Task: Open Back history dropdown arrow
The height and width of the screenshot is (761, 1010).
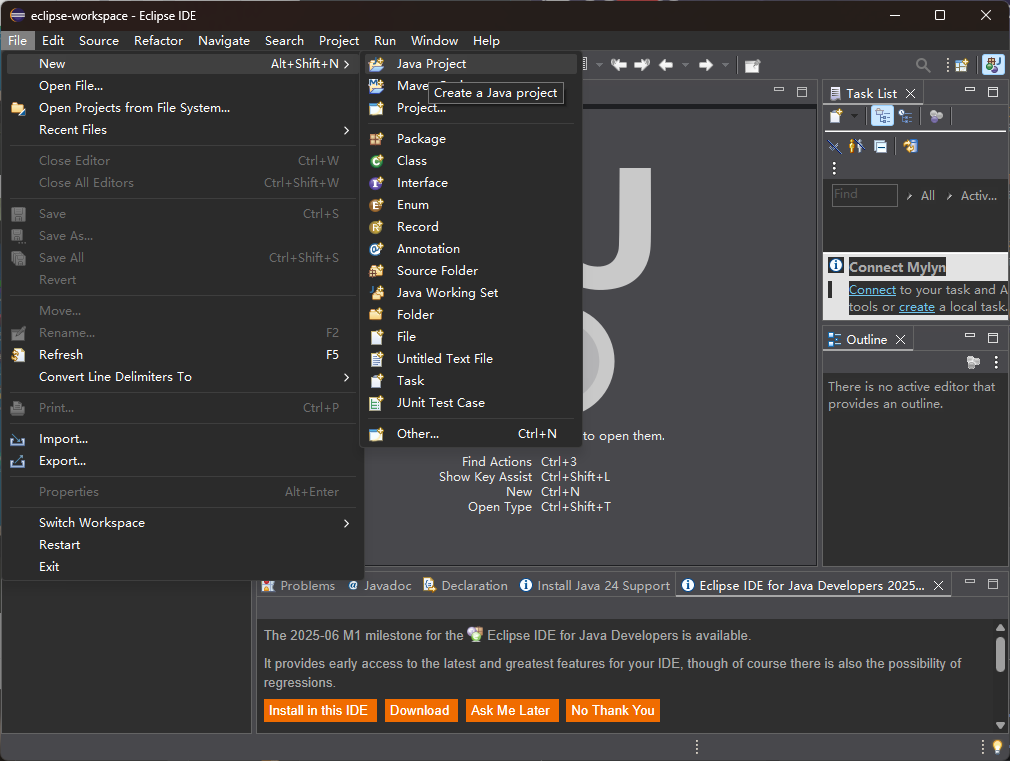Action: coord(685,64)
